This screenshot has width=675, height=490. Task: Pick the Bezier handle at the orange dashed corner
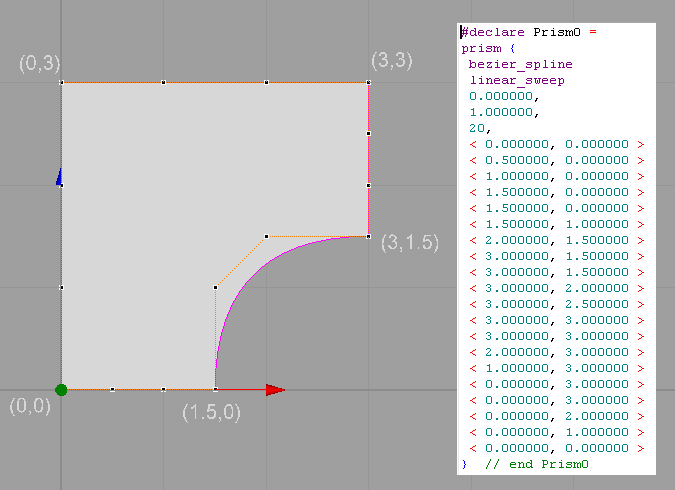click(266, 237)
